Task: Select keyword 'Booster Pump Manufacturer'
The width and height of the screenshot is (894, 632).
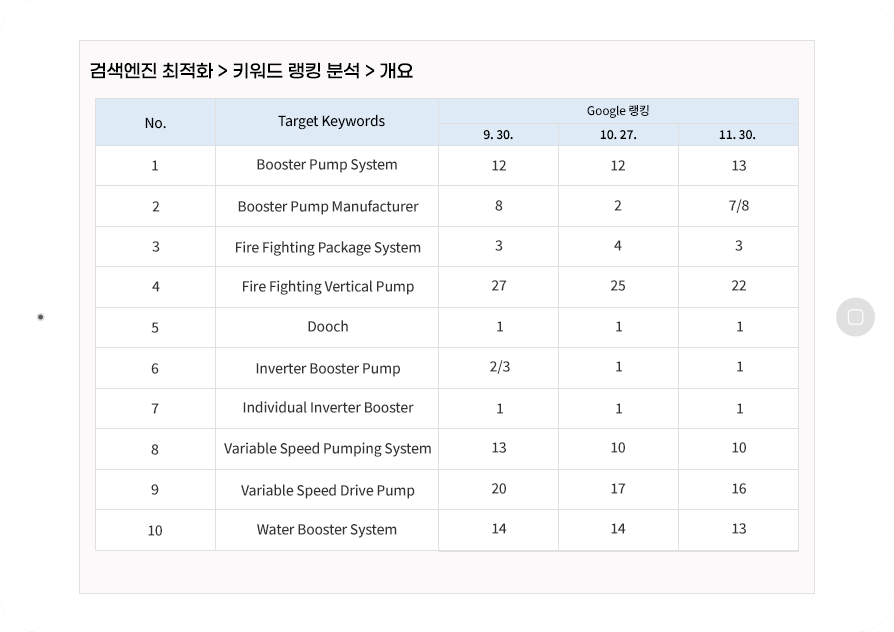Action: pyautogui.click(x=328, y=206)
